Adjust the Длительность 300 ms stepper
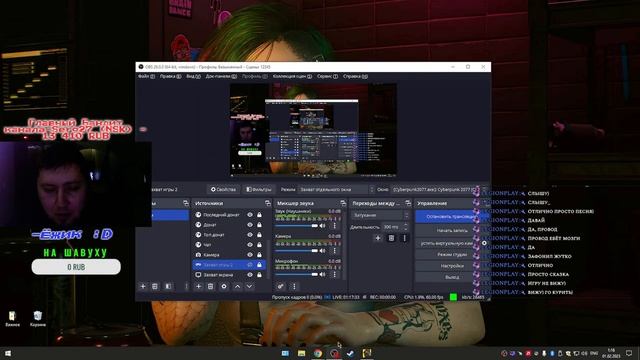 coord(406,227)
